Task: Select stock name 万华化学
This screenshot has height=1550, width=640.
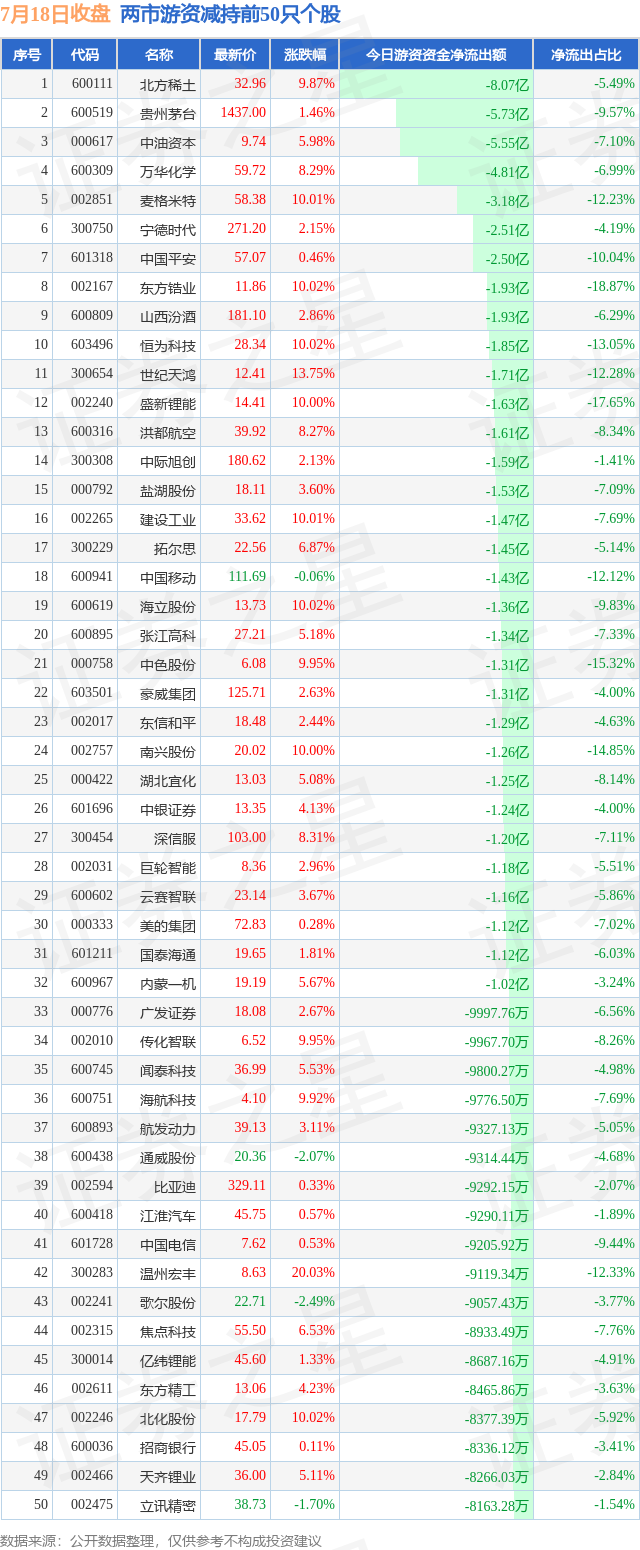Action: (168, 171)
